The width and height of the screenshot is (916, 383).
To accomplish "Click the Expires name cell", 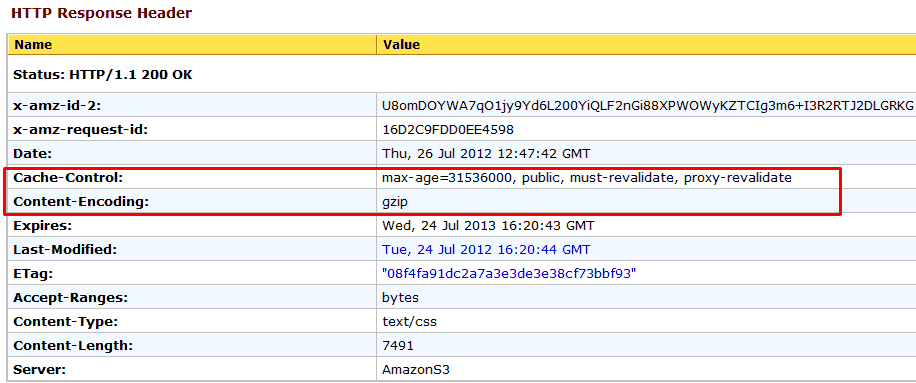I will coord(193,225).
